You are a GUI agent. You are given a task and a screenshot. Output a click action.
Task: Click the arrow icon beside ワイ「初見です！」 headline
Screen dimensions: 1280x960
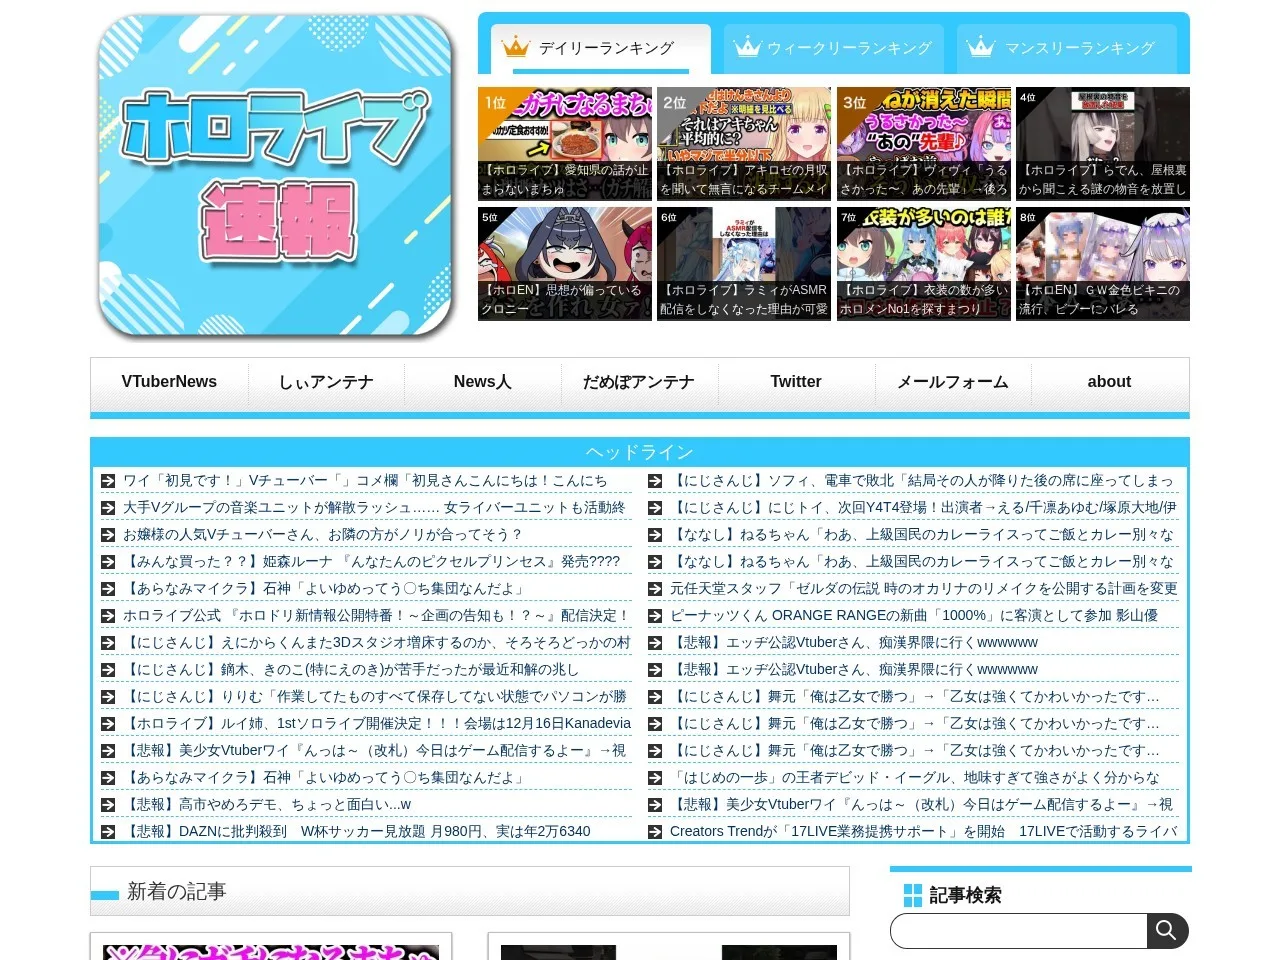[108, 481]
